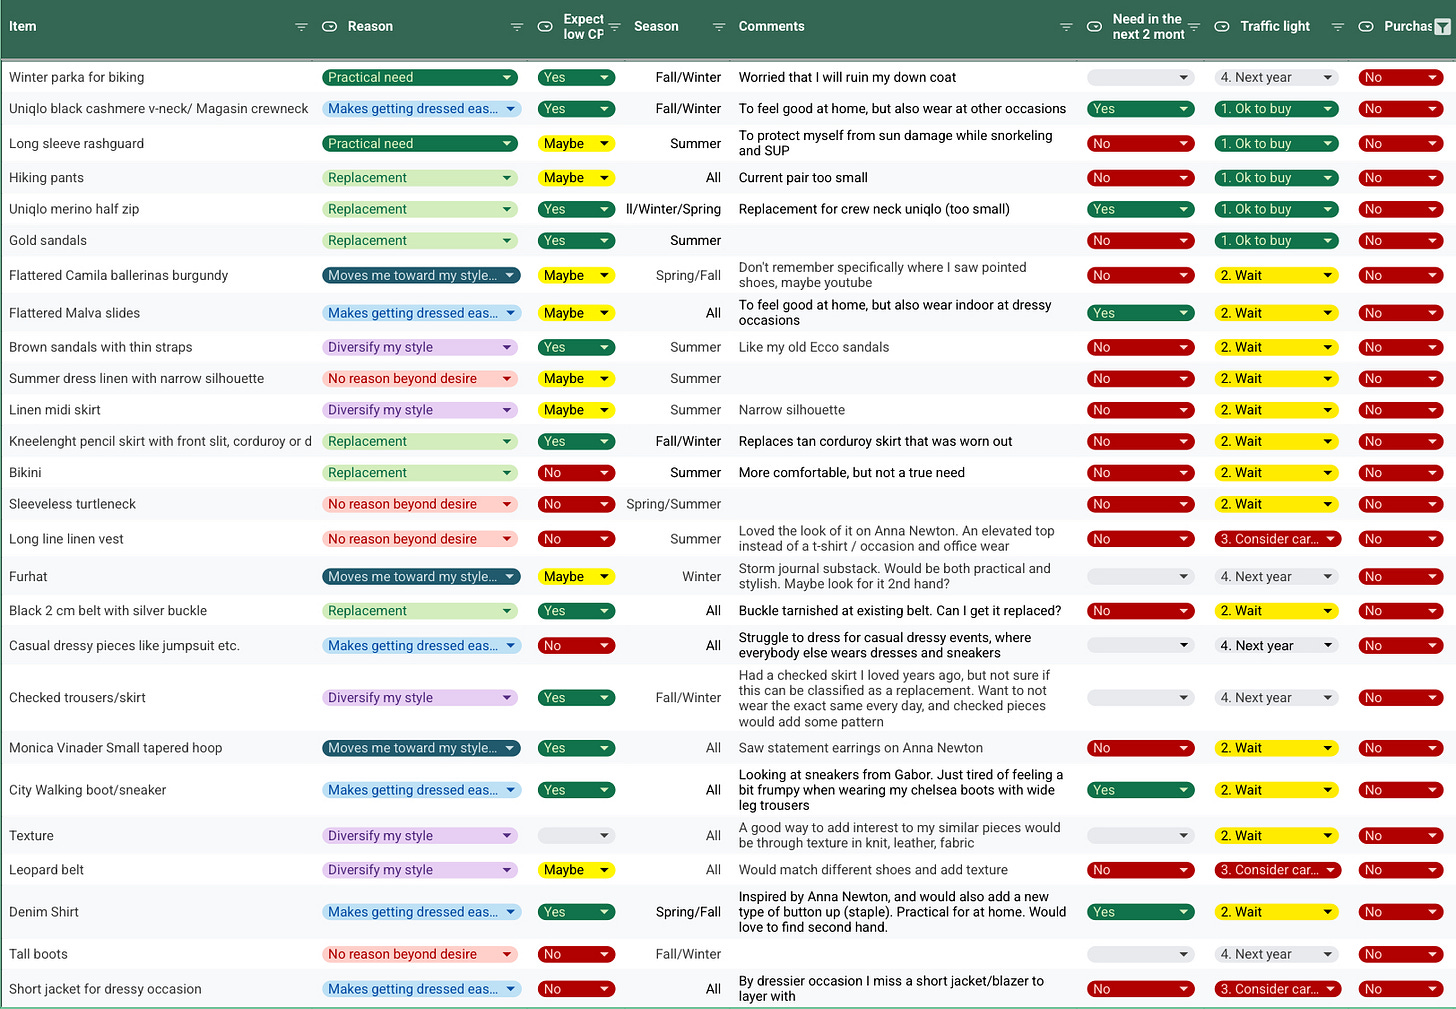Screen dimensions: 1456x1009
Task: Open Replacement dropdown for Hiking pants
Action: tap(420, 178)
